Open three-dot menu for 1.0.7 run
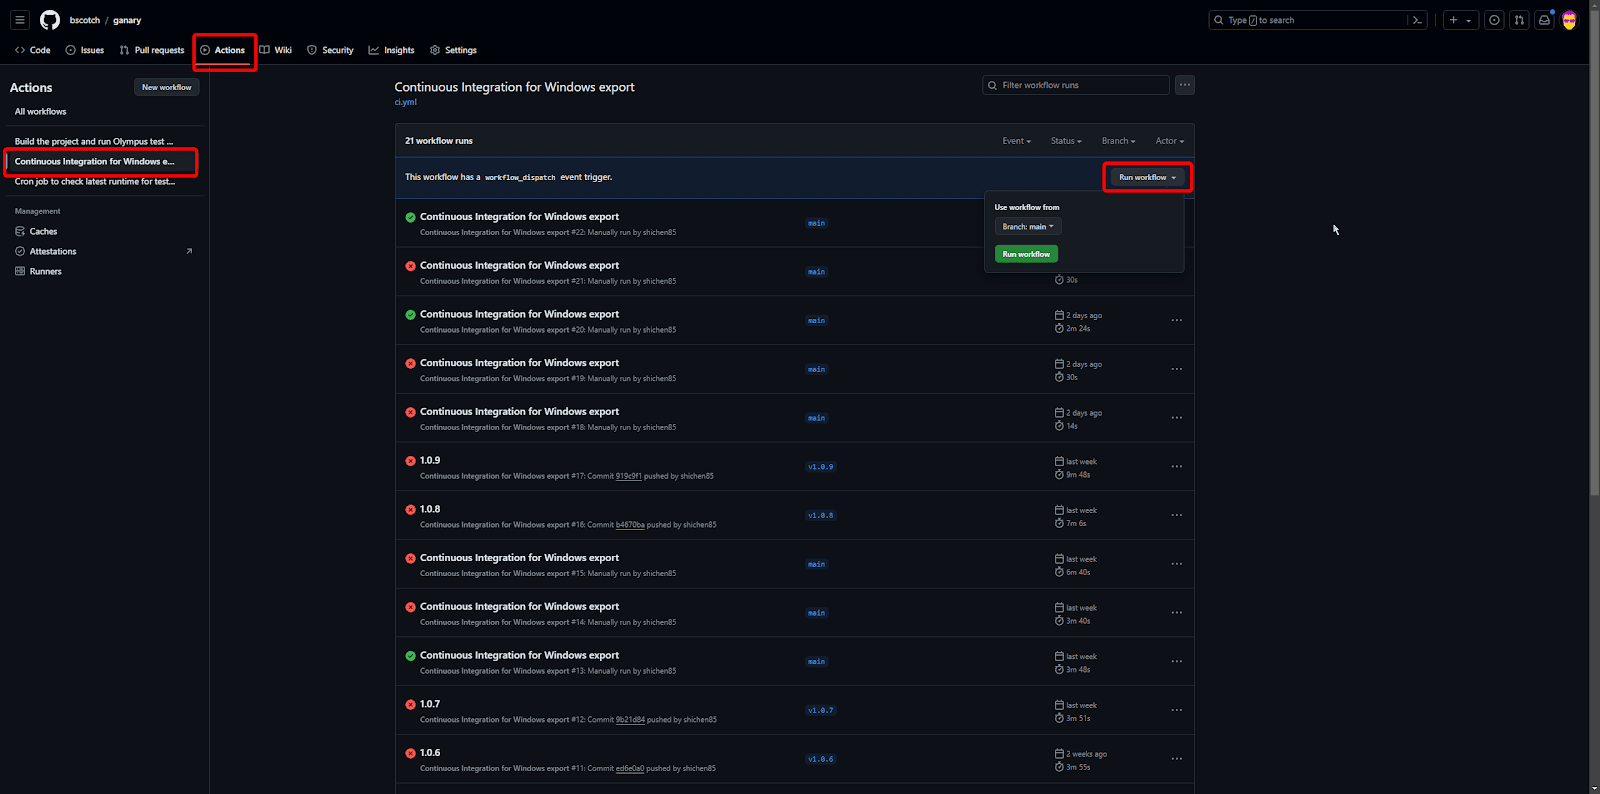The image size is (1600, 794). click(1177, 710)
